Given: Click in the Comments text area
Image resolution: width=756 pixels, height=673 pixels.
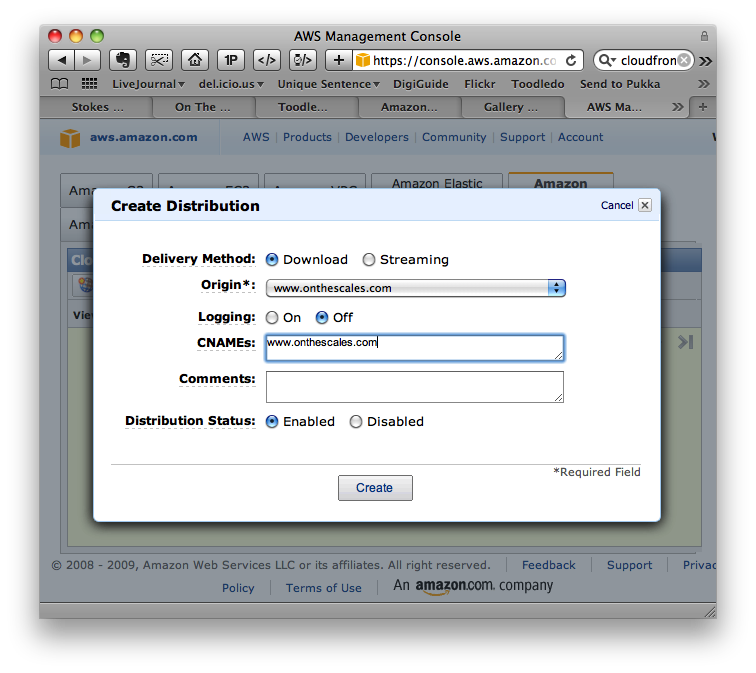Looking at the screenshot, I should [x=415, y=387].
